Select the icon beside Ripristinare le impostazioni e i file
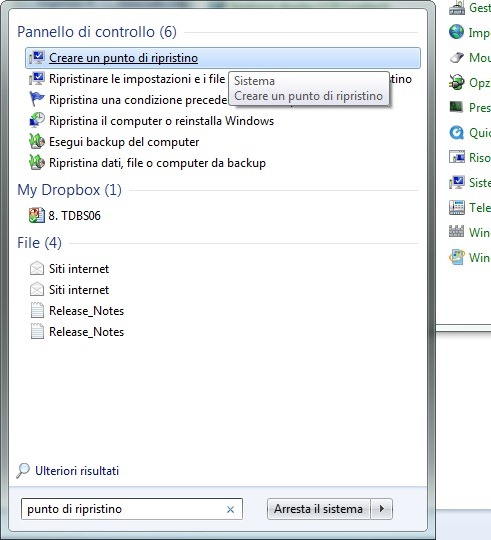Viewport: 491px width, 540px height. coord(36,79)
